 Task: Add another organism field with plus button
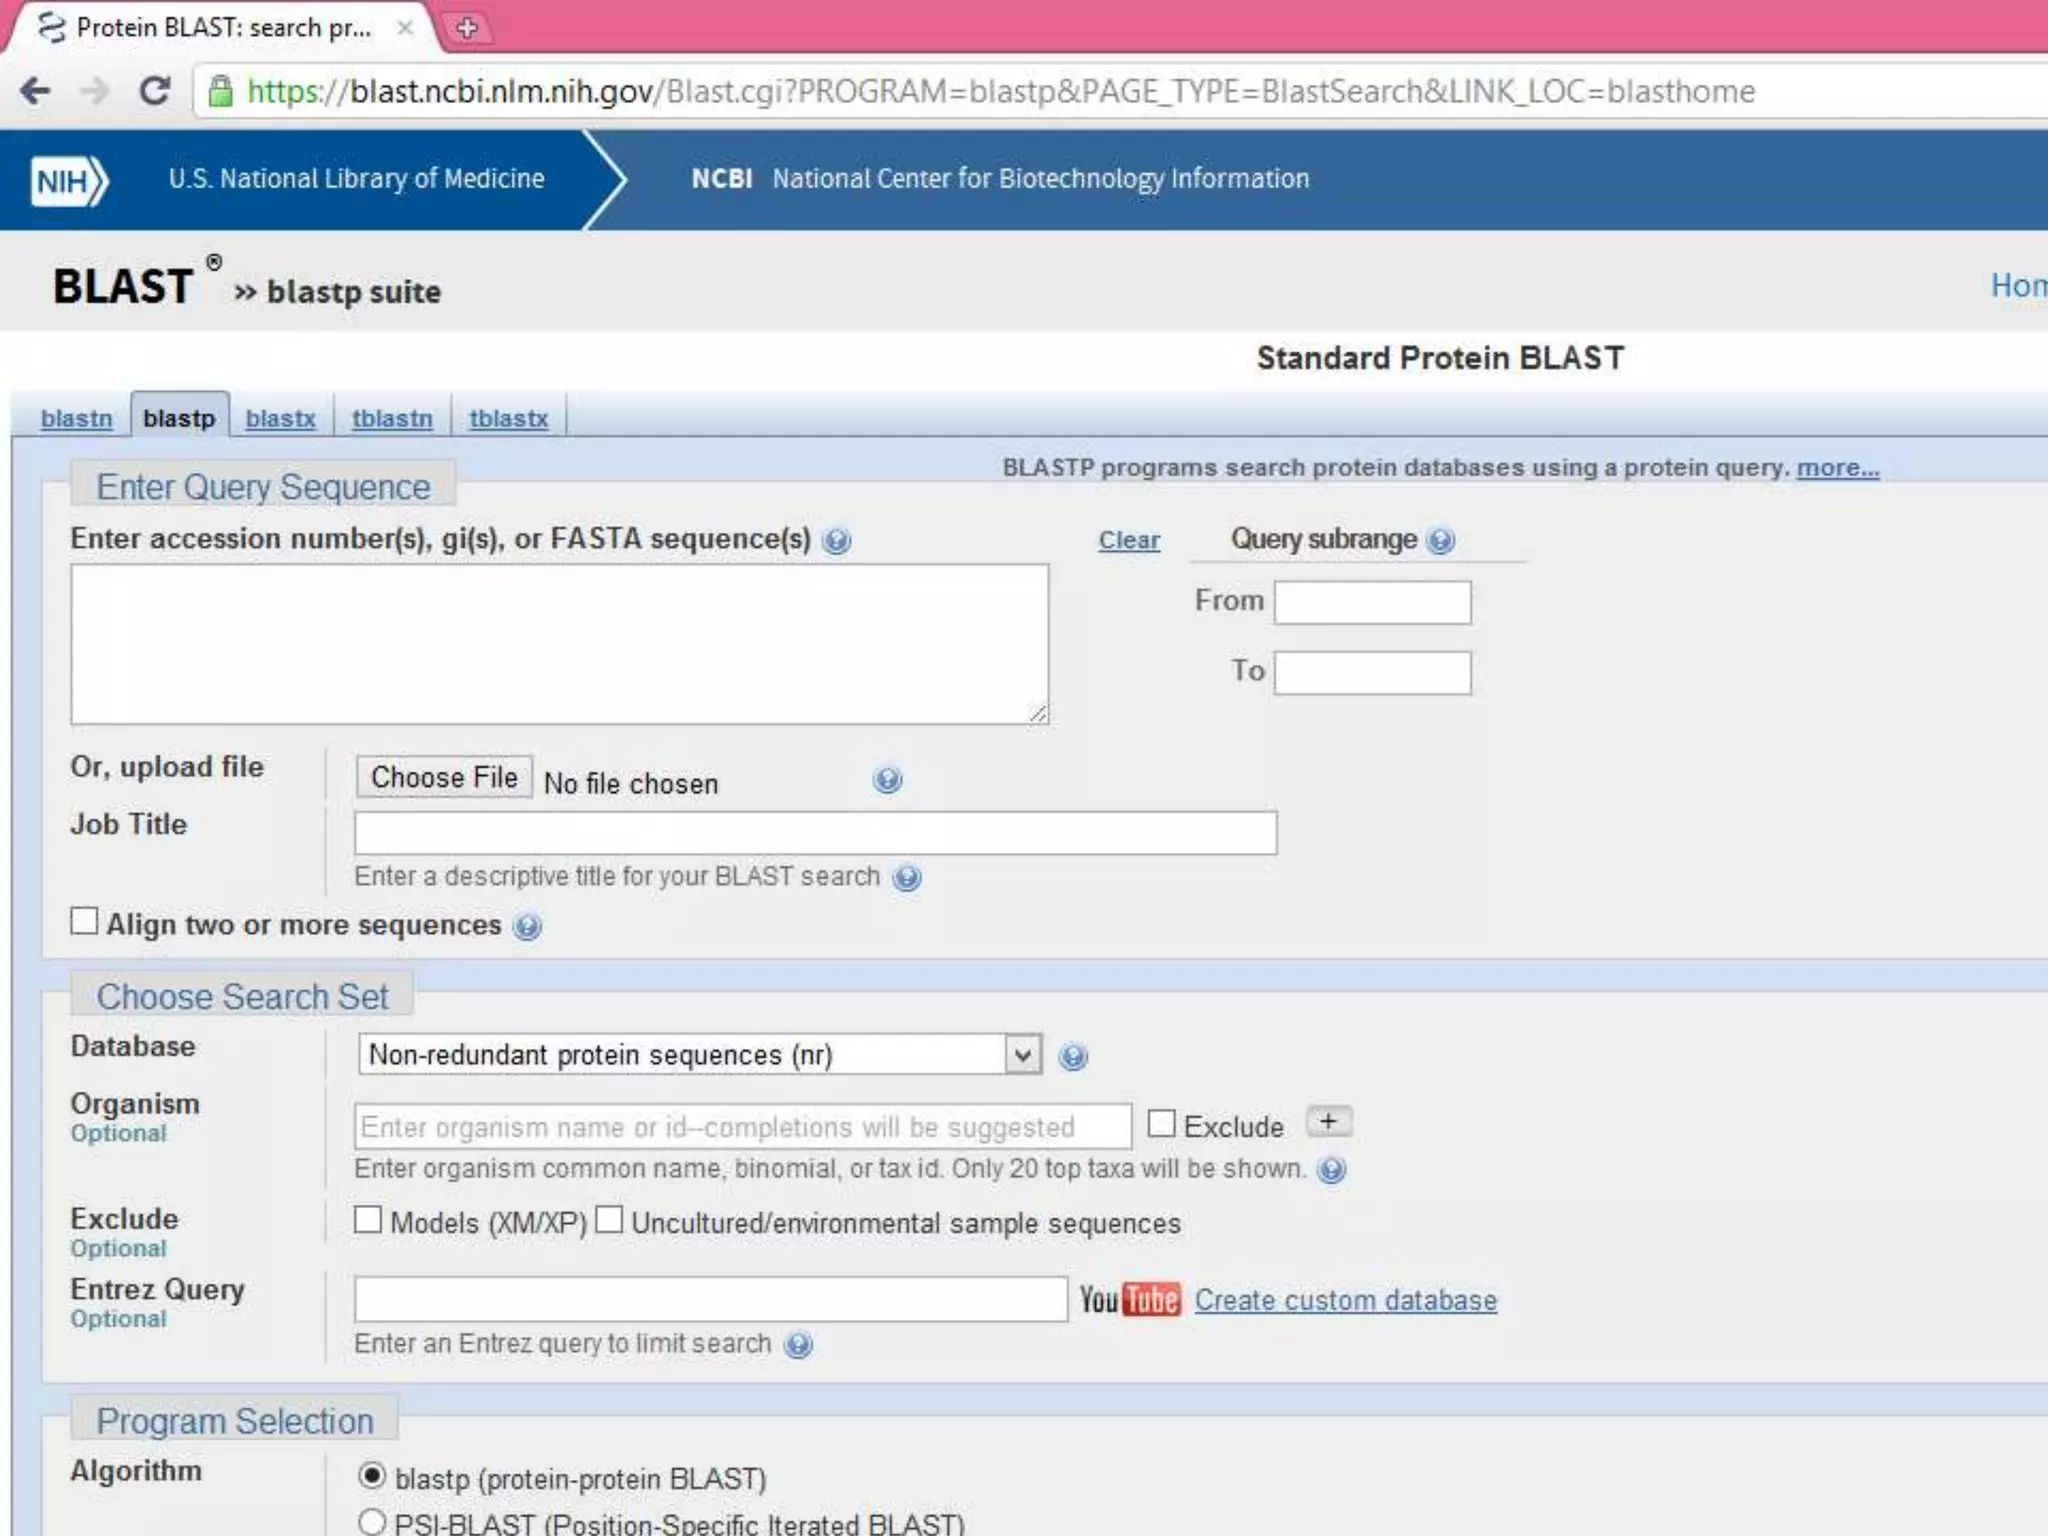[x=1328, y=1122]
